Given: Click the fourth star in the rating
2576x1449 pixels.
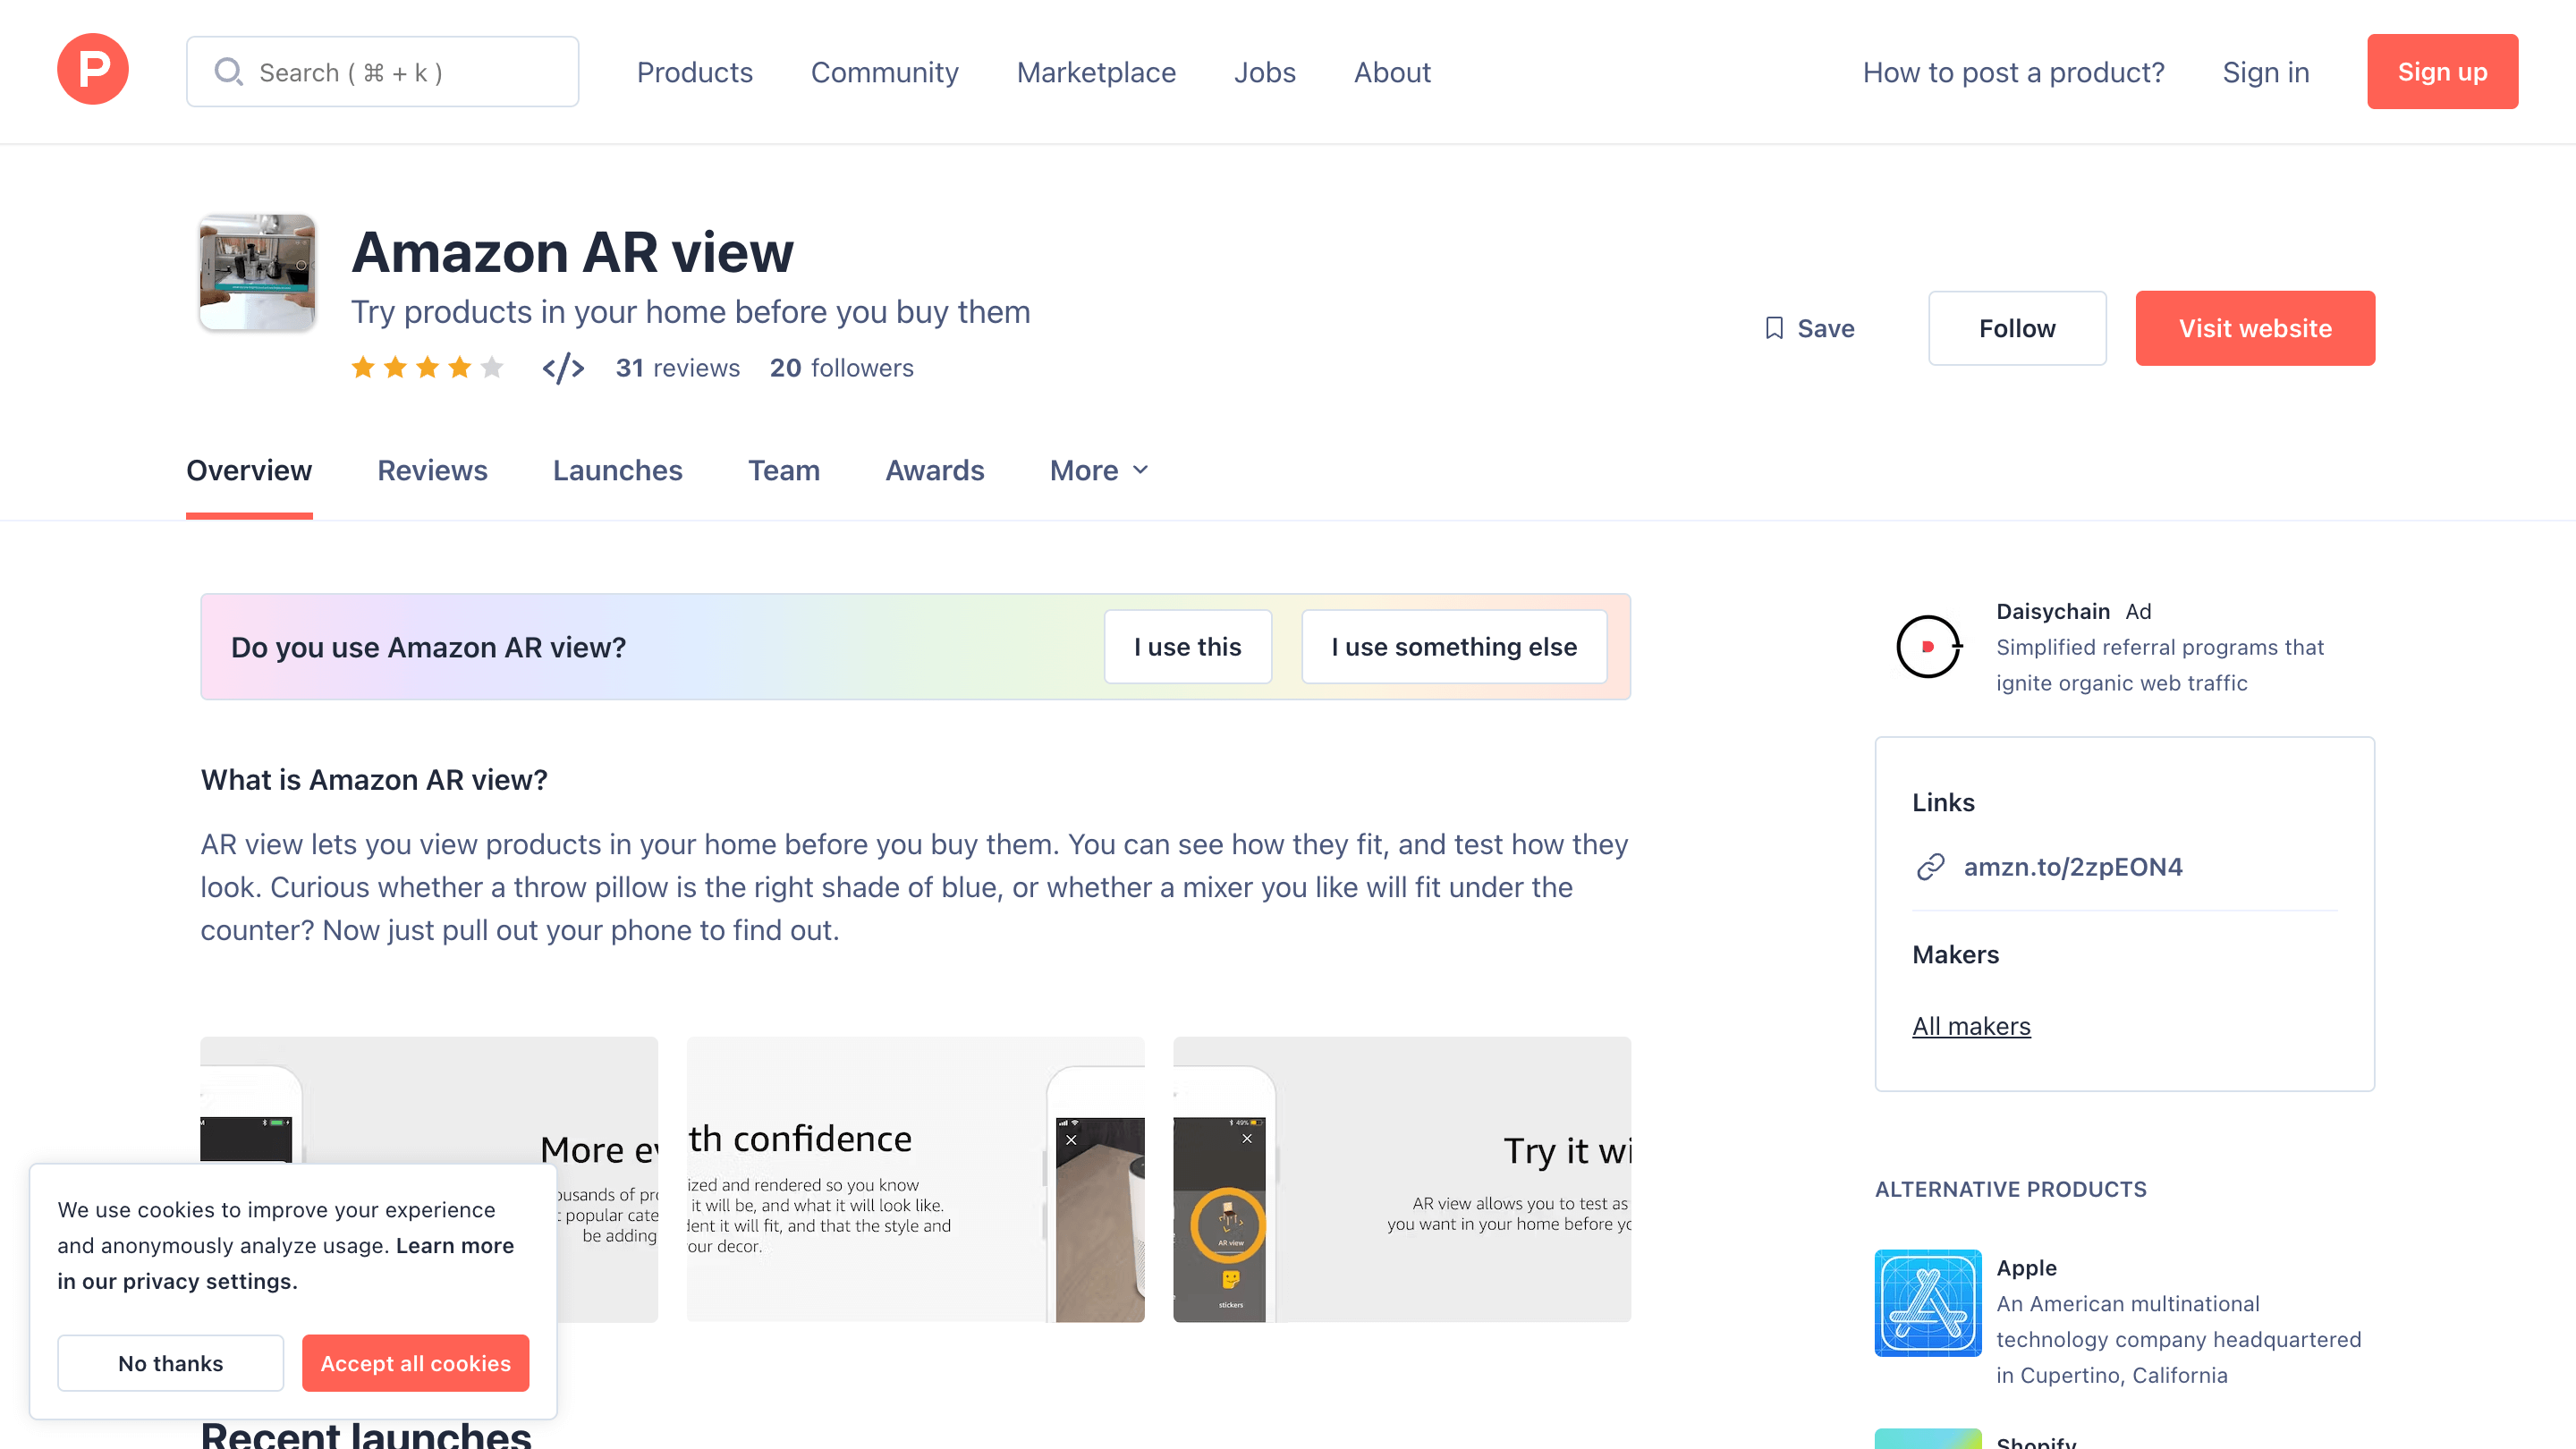Looking at the screenshot, I should pyautogui.click(x=459, y=367).
